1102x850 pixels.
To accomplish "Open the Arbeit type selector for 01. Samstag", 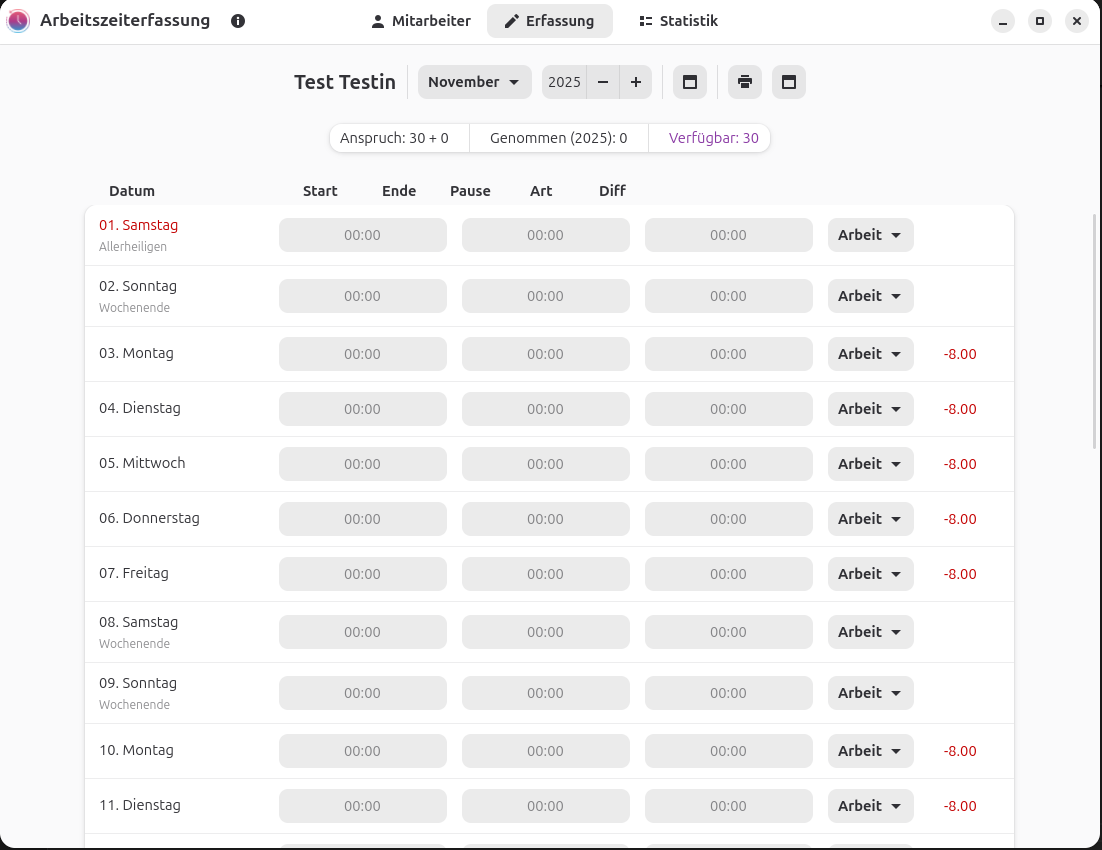I will (x=870, y=235).
